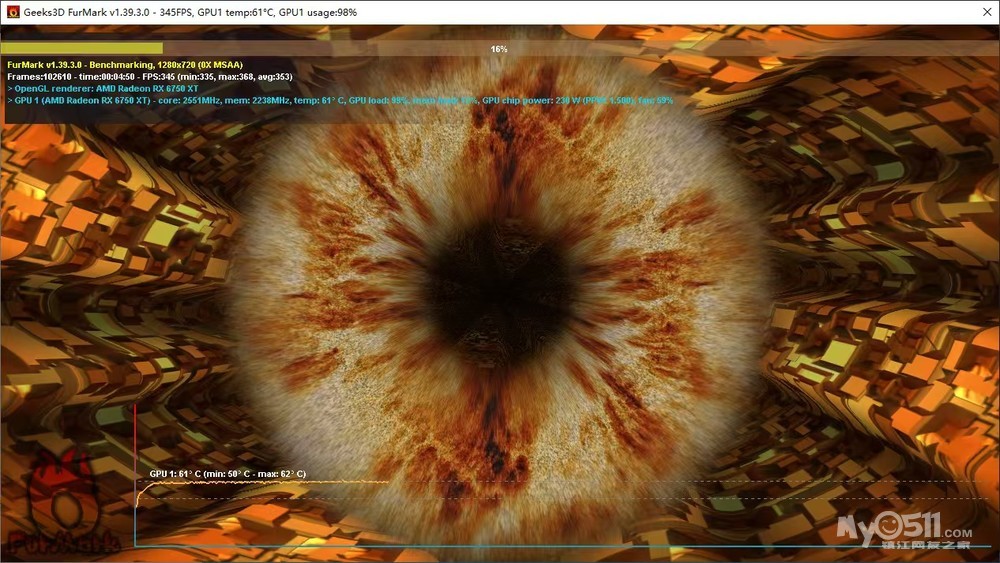Screen dimensions: 1000x563
Task: Click the 'Frames:102610 - time:00:04:50' stats line
Action: (150, 77)
